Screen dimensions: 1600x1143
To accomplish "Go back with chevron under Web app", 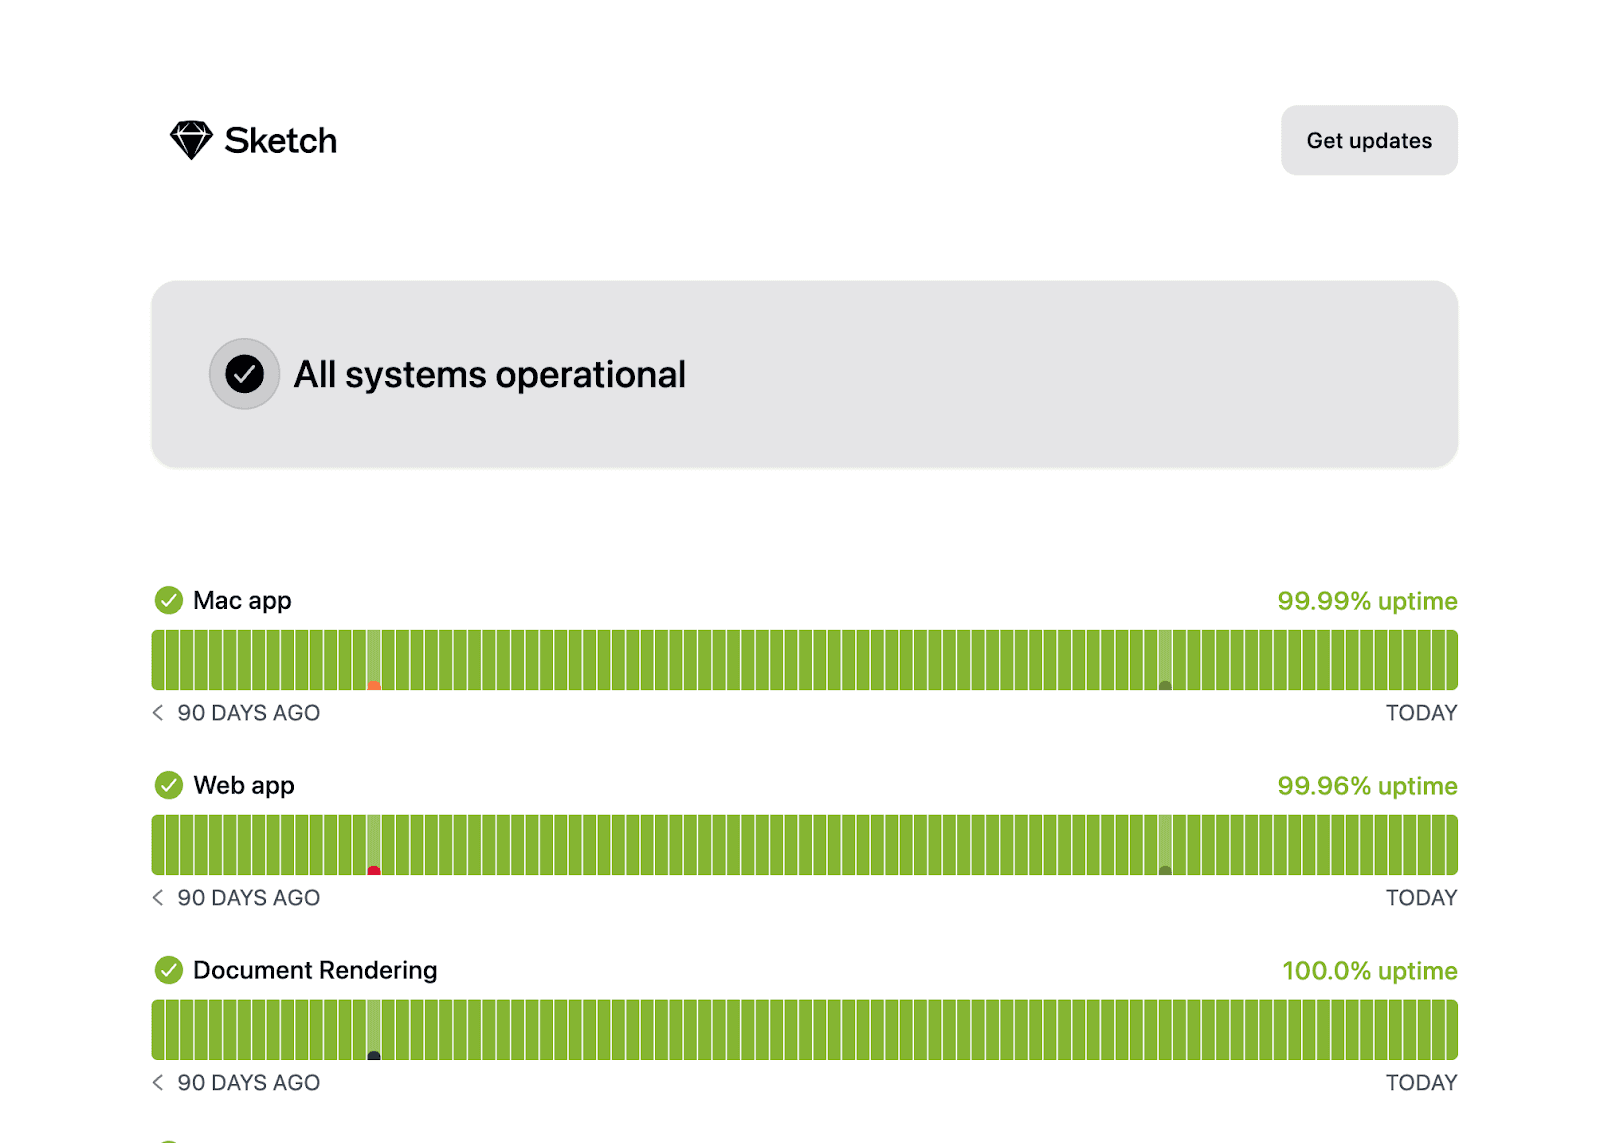I will click(x=158, y=898).
